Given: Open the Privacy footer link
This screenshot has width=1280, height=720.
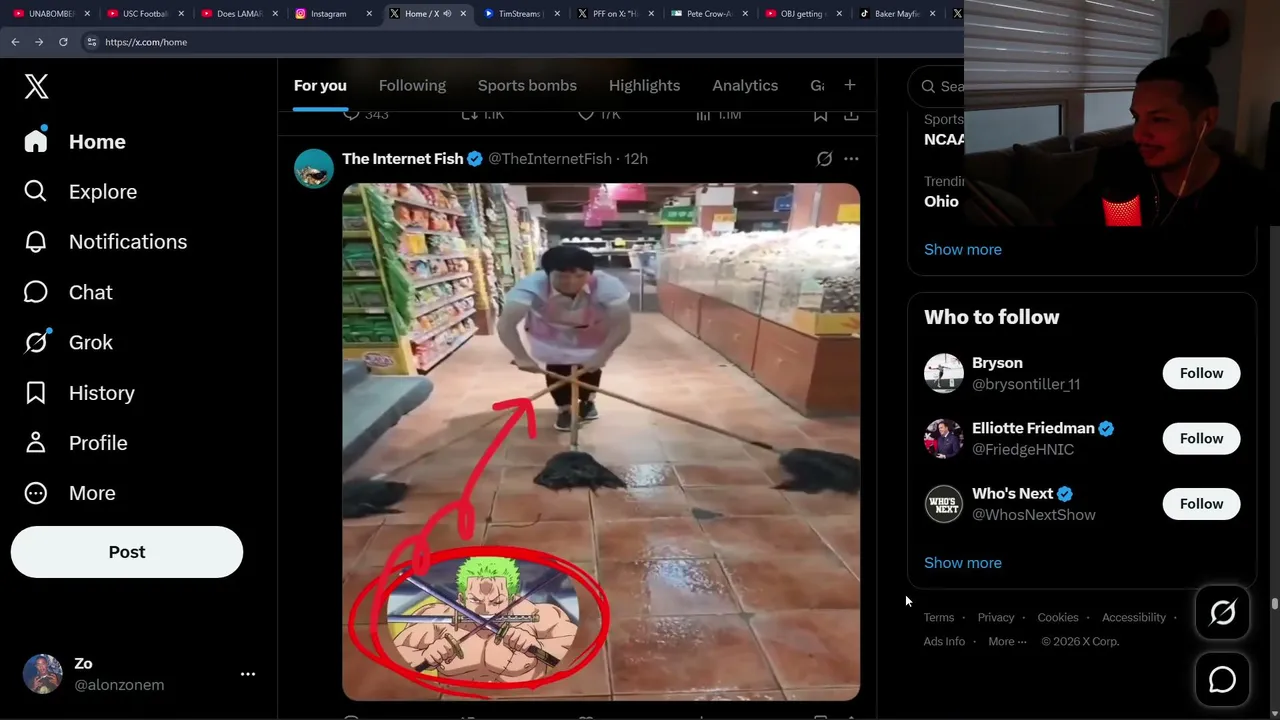Looking at the screenshot, I should click(x=996, y=618).
